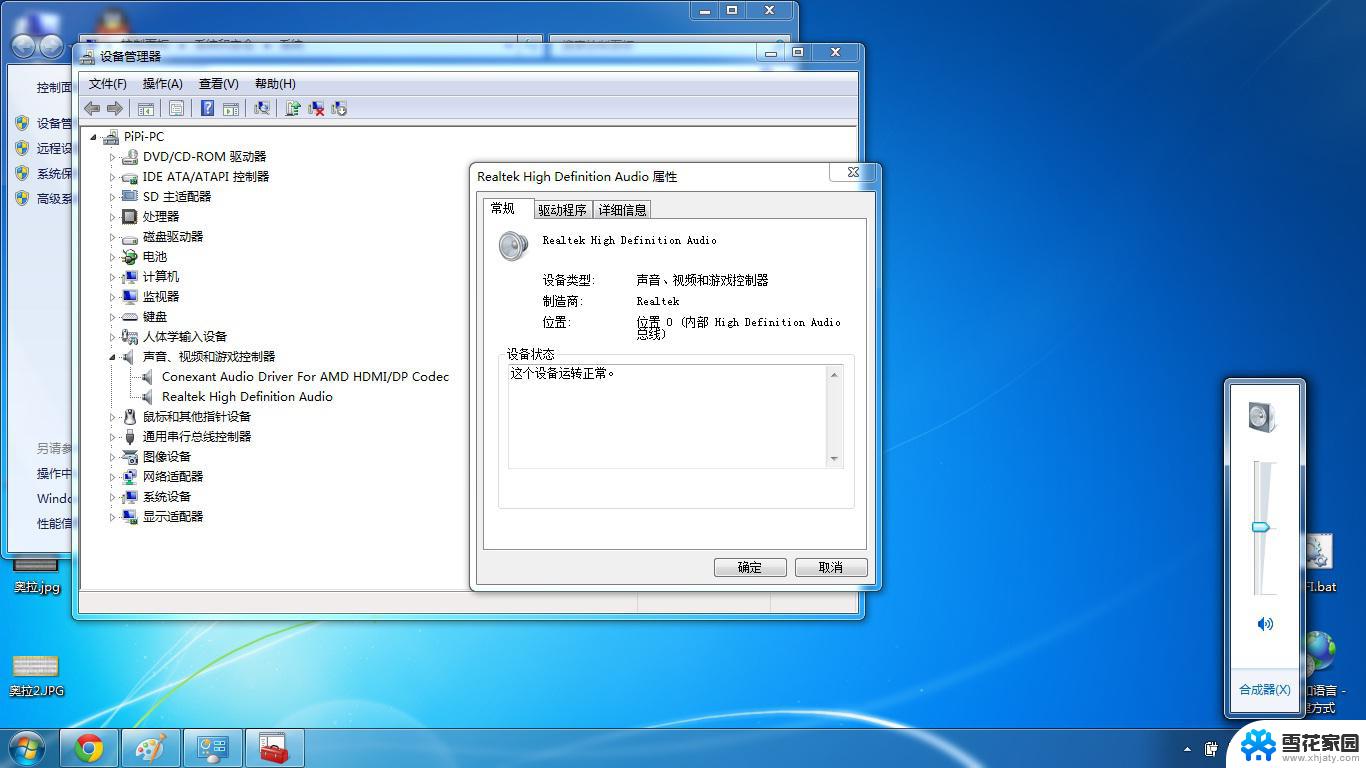Screen dimensions: 1366x768
Task: Open the 文件(F) menu
Action: pos(108,84)
